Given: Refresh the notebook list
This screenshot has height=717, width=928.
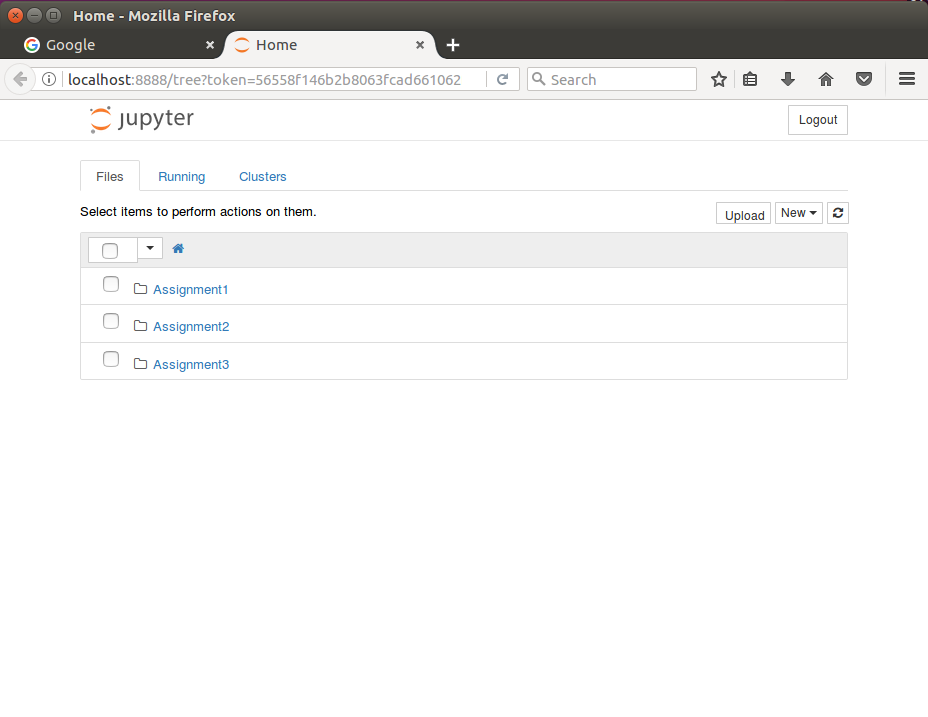Looking at the screenshot, I should pos(838,213).
